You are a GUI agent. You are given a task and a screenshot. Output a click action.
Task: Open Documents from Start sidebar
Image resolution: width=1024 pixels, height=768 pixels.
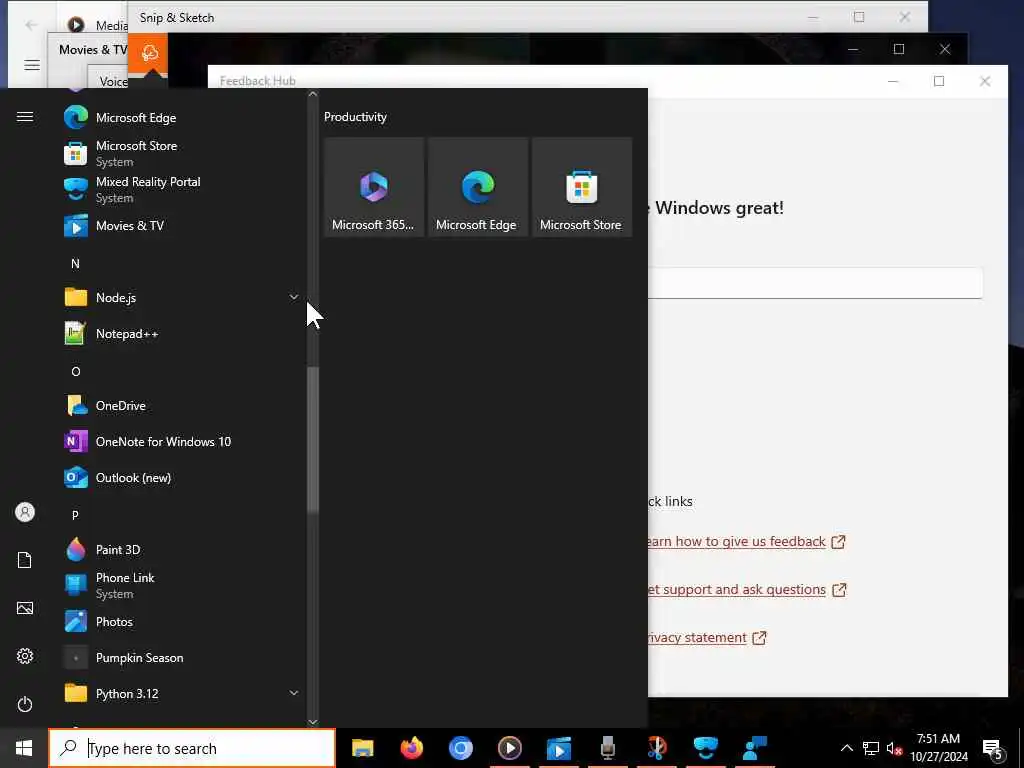click(x=25, y=560)
